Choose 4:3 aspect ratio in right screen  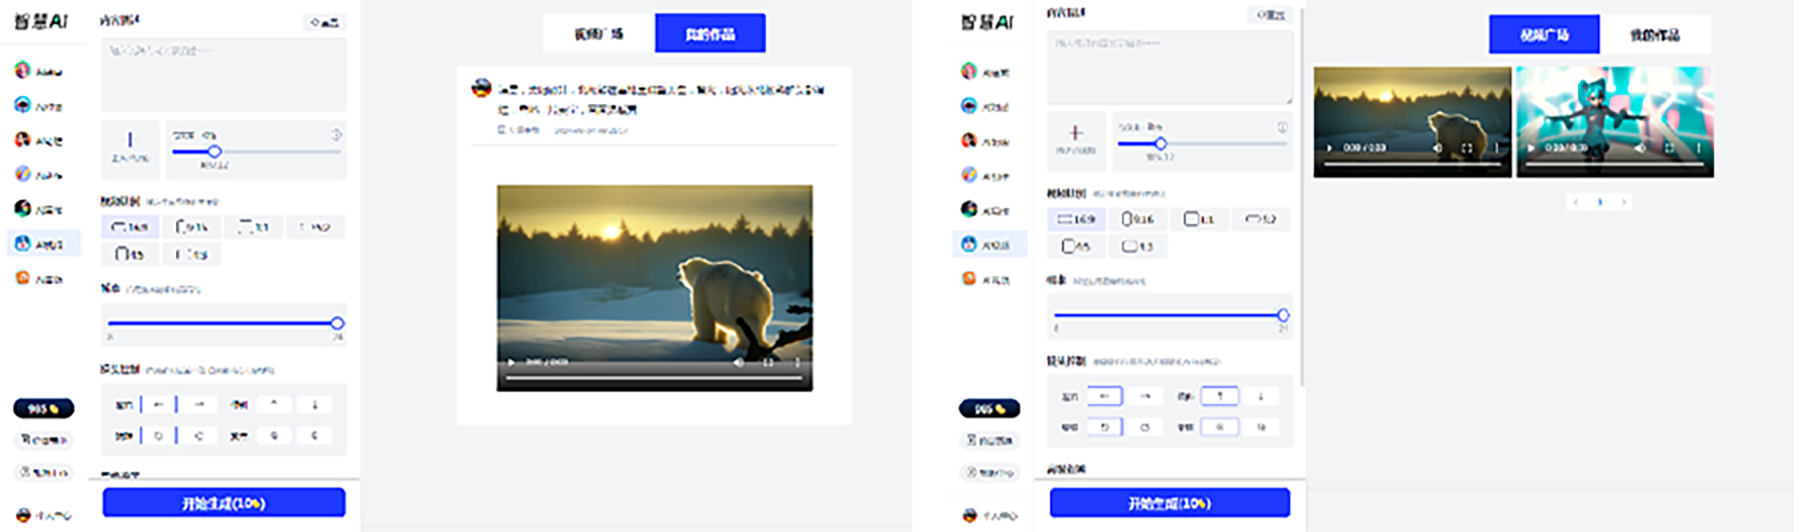pyautogui.click(x=1138, y=246)
